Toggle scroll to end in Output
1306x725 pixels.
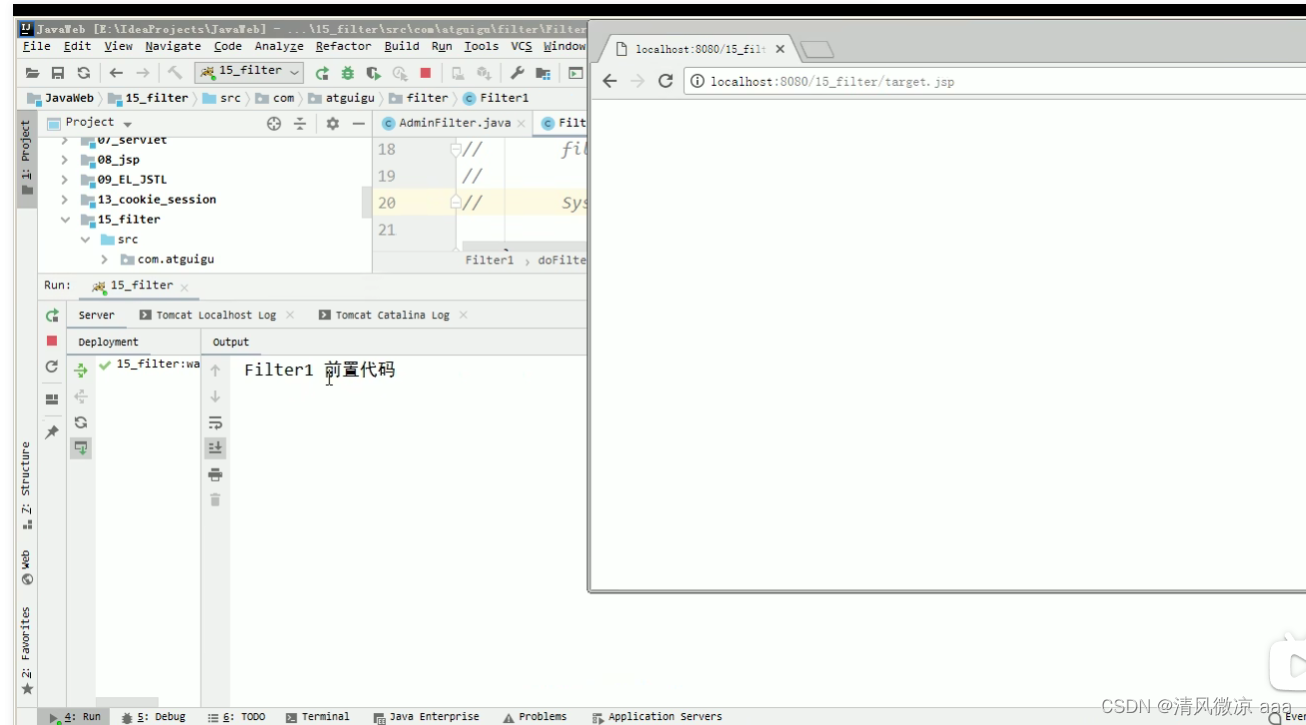click(x=215, y=448)
